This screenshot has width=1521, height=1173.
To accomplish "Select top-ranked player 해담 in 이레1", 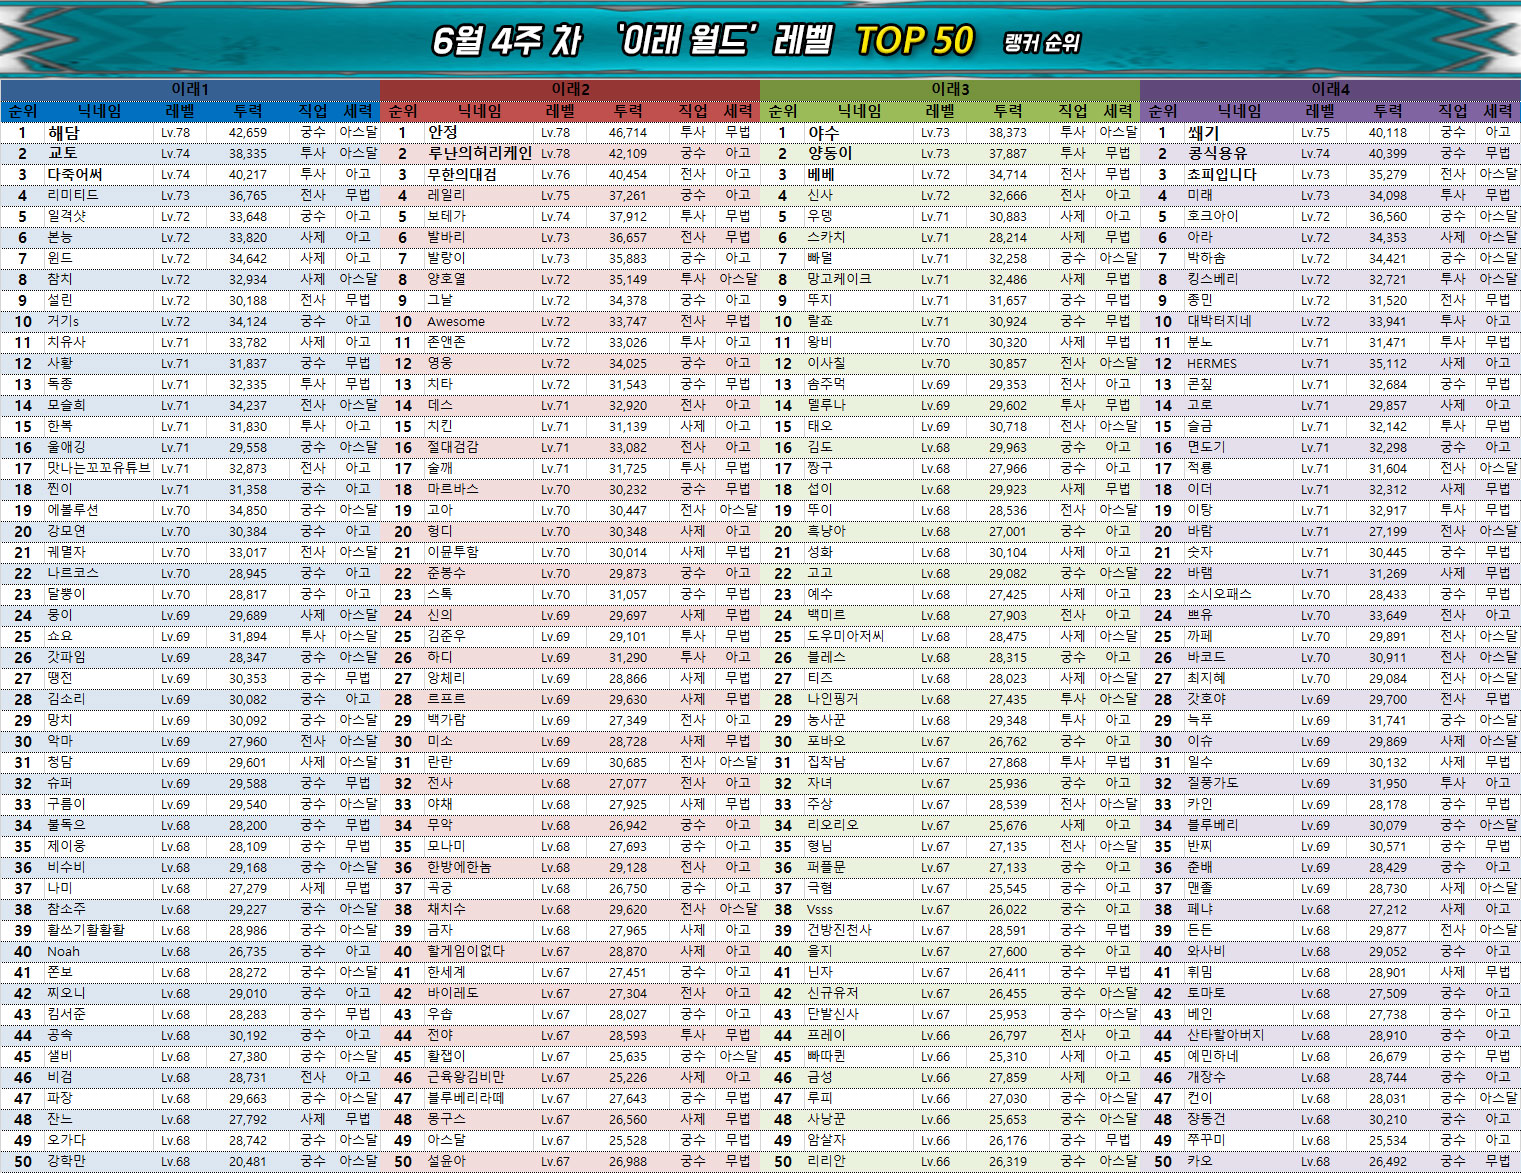I will pyautogui.click(x=64, y=133).
